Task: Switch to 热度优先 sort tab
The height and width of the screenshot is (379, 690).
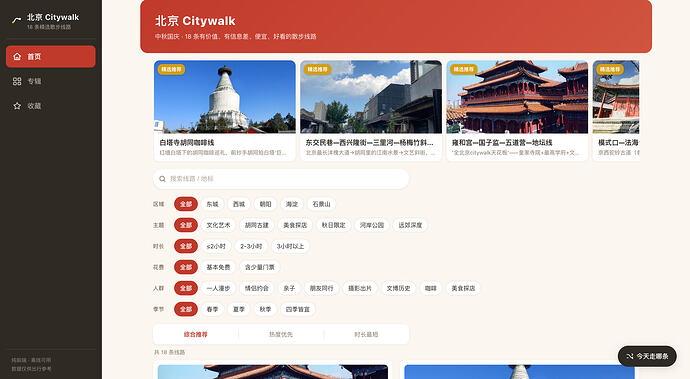Action: 281,335
